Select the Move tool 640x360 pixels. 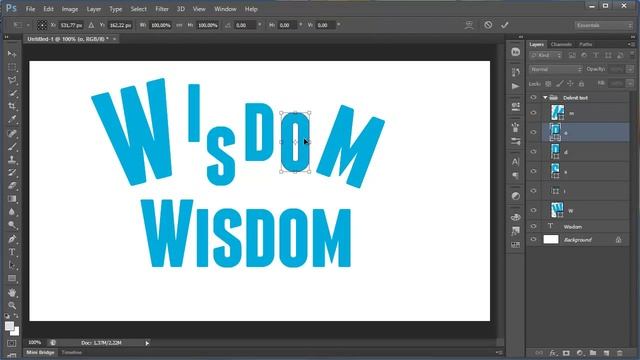pos(12,54)
